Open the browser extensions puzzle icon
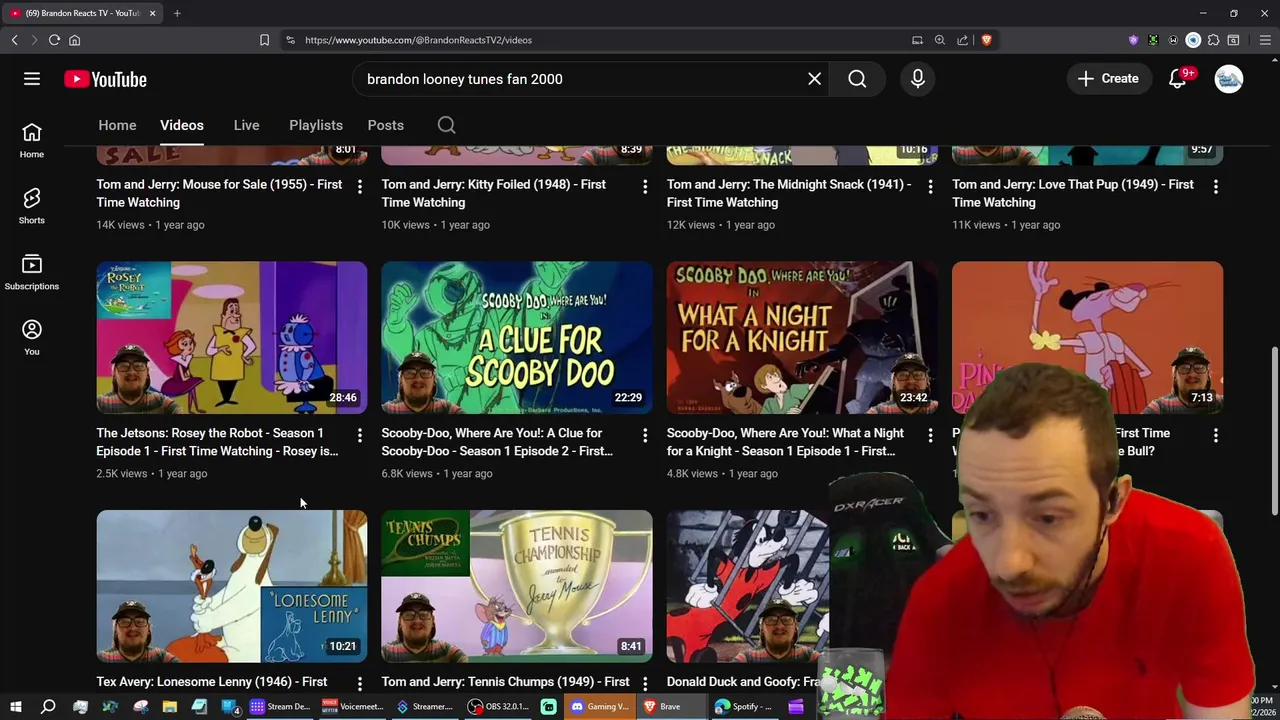The height and width of the screenshot is (720, 1280). [x=1213, y=40]
